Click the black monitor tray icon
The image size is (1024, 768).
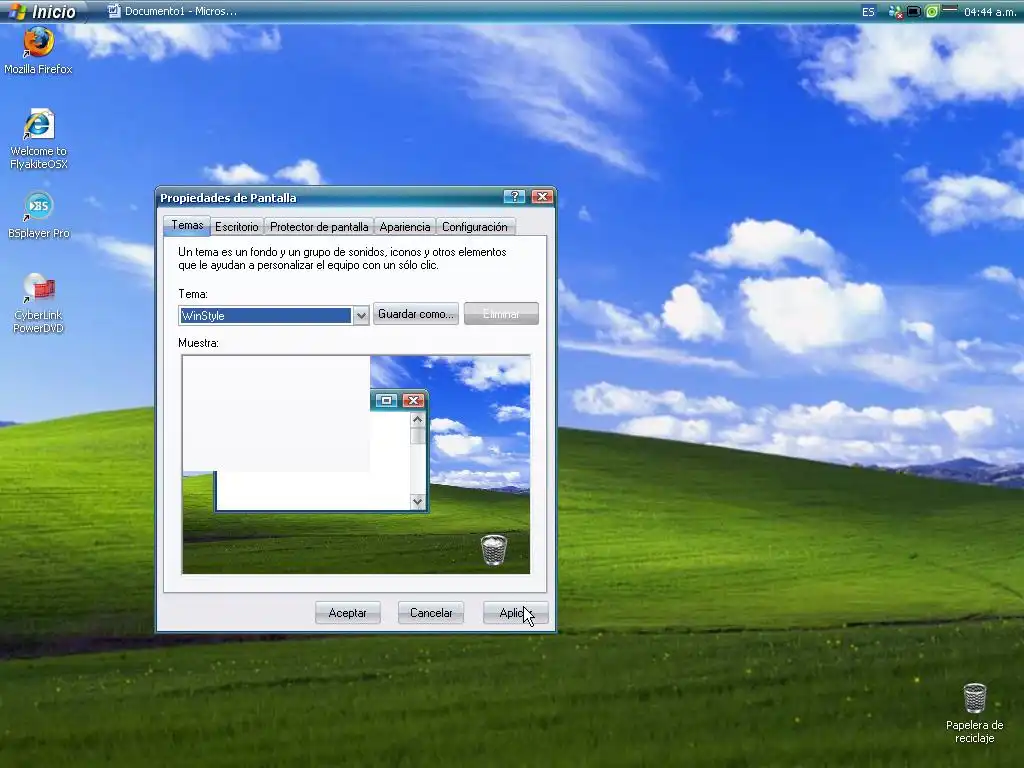click(914, 11)
